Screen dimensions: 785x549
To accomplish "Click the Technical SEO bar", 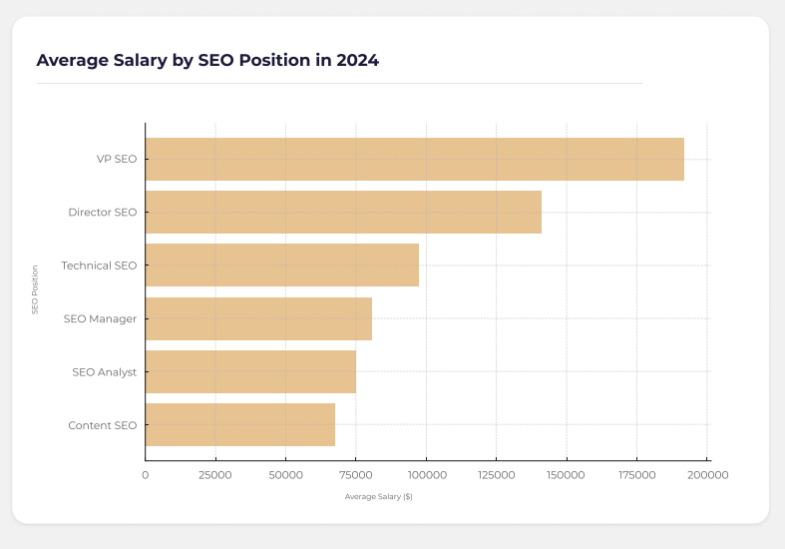I will [282, 265].
